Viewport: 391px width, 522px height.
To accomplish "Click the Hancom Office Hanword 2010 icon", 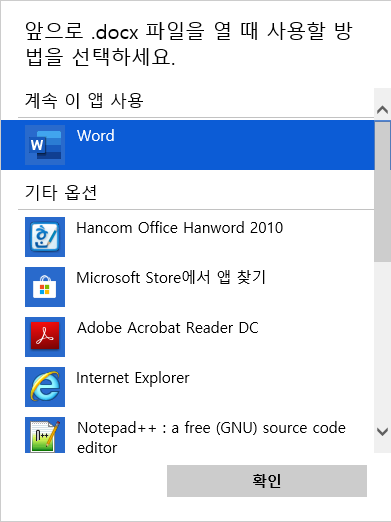I will 45,237.
